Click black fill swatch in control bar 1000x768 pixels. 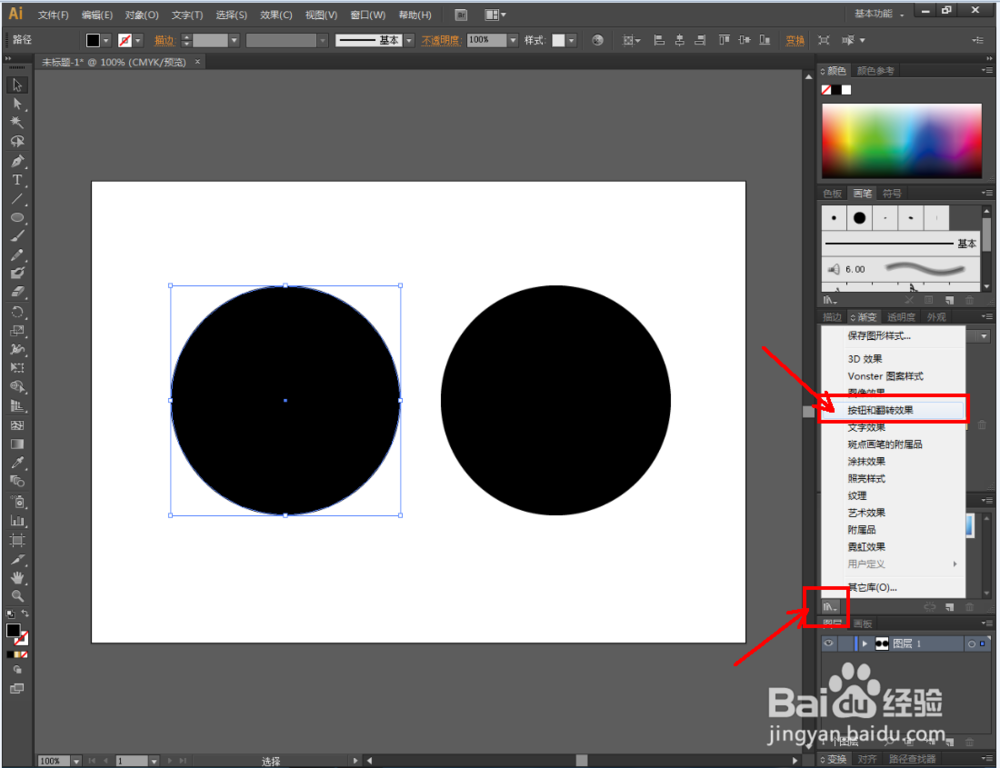pyautogui.click(x=93, y=40)
